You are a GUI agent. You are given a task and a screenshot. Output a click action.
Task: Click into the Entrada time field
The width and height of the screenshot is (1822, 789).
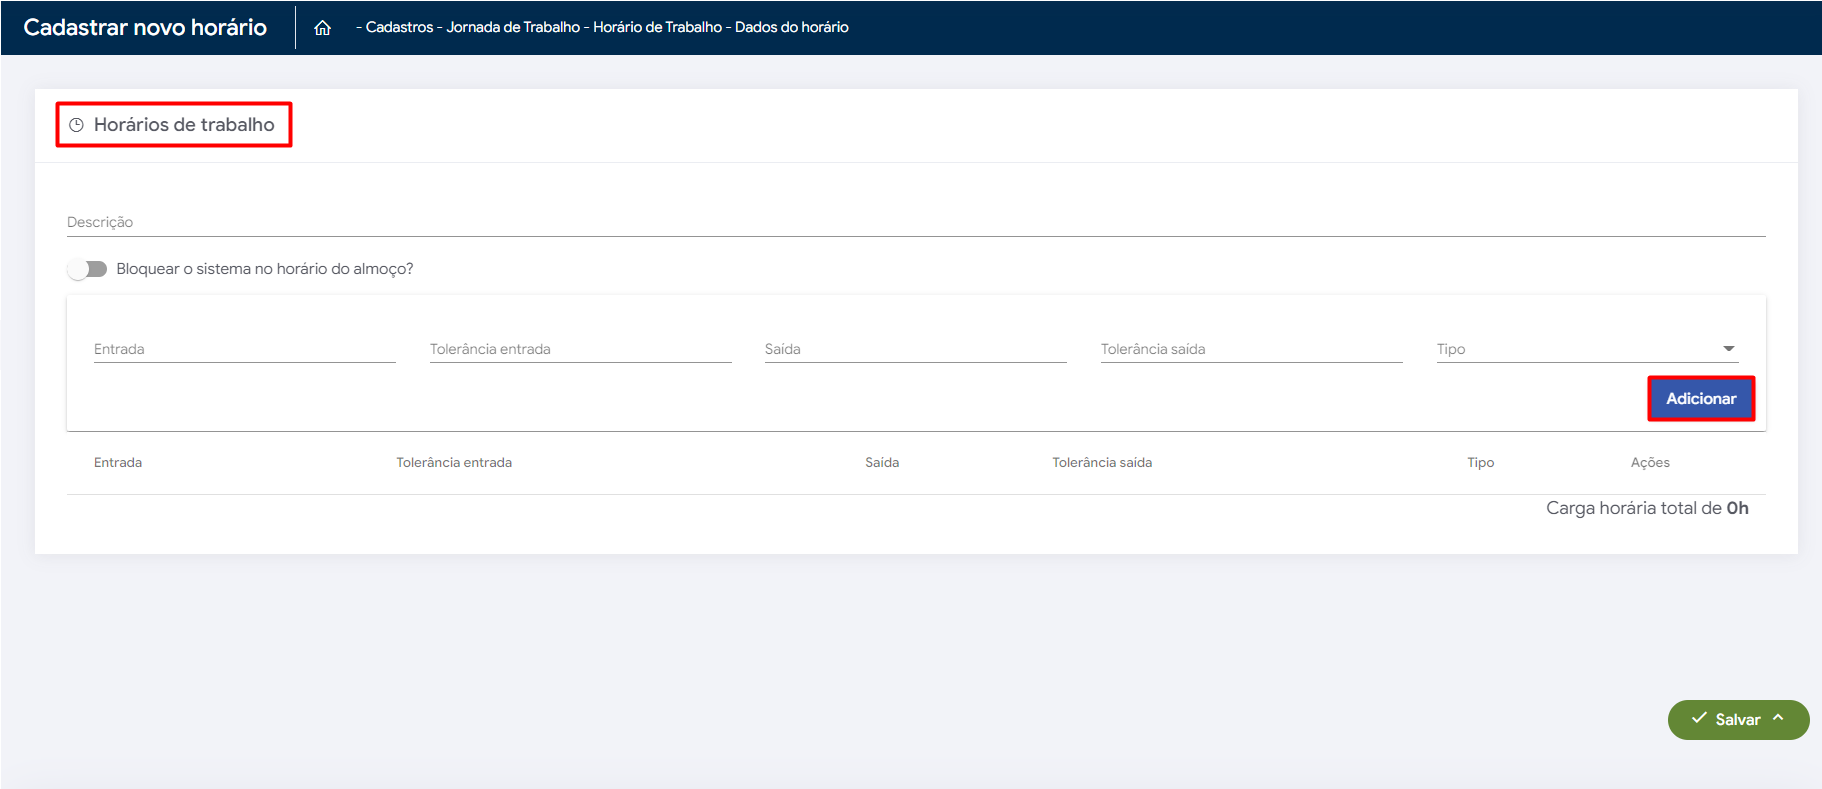click(245, 349)
